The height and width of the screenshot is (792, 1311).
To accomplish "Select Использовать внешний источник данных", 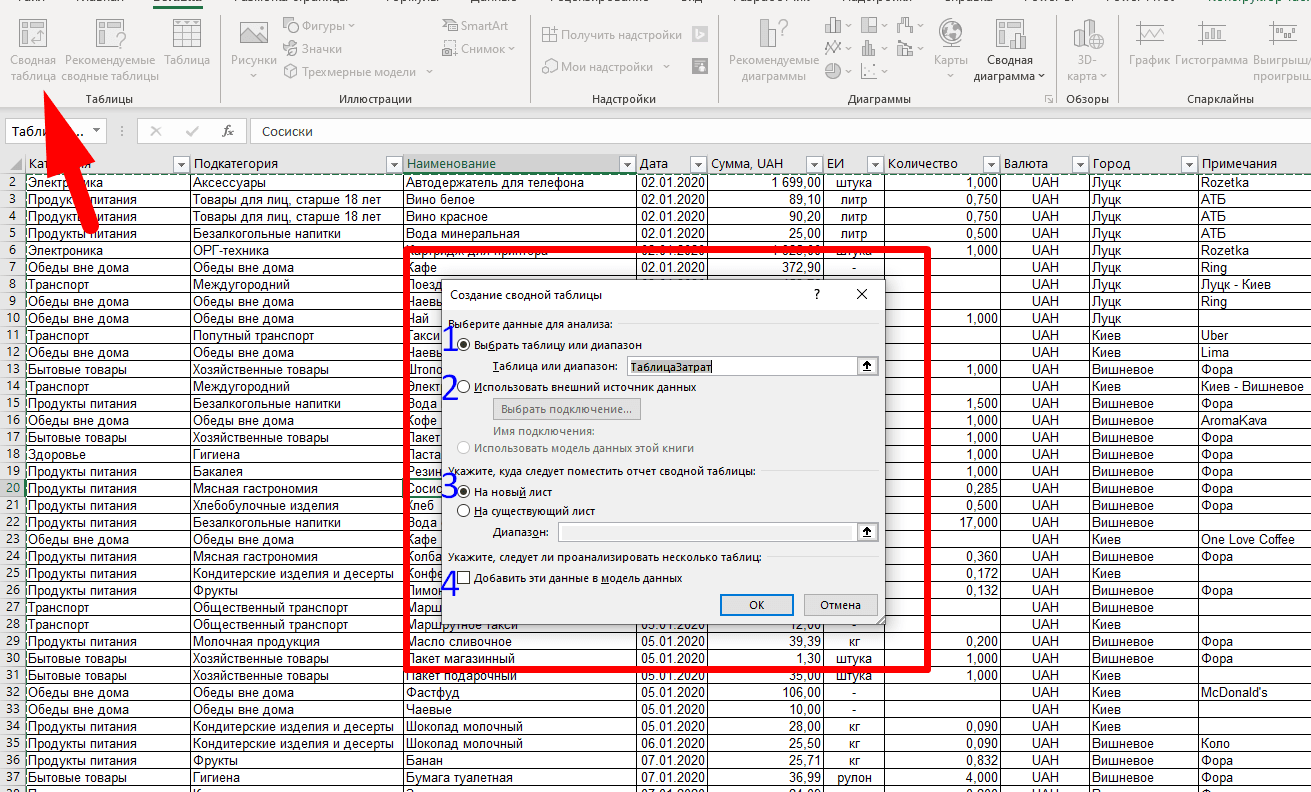I will tap(463, 387).
